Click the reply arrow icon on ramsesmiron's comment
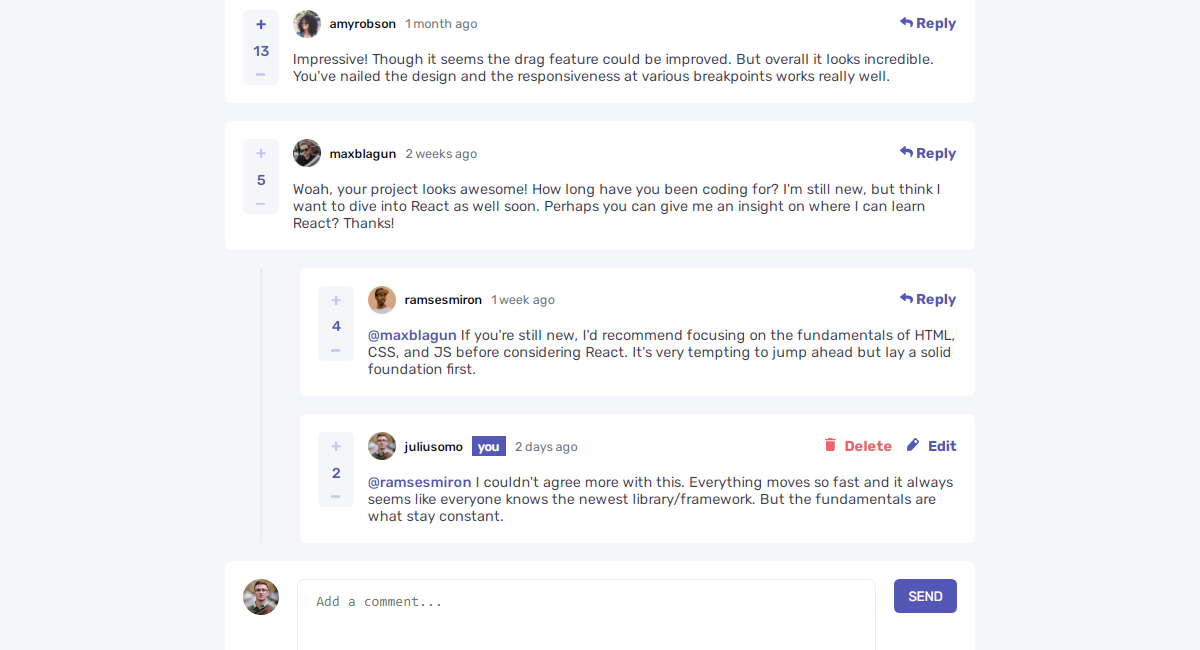This screenshot has width=1200, height=650. point(906,298)
